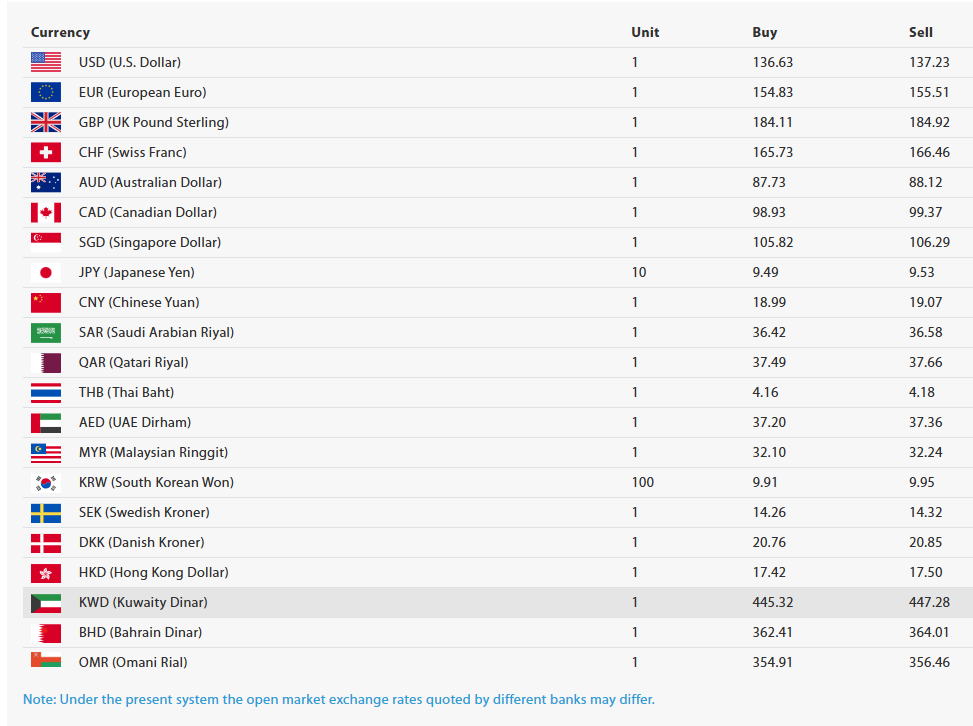Click the United States flag icon

[46, 62]
